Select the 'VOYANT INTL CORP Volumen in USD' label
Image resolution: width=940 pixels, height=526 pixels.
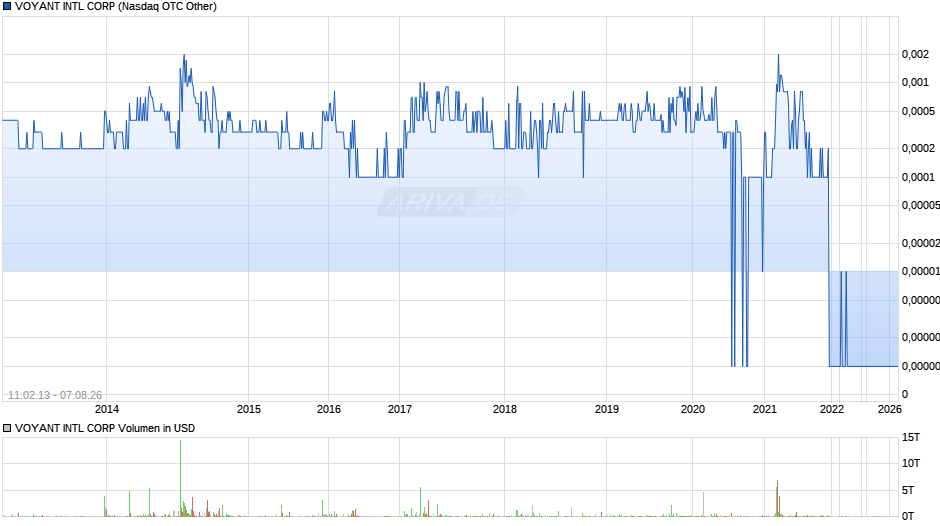pos(105,428)
